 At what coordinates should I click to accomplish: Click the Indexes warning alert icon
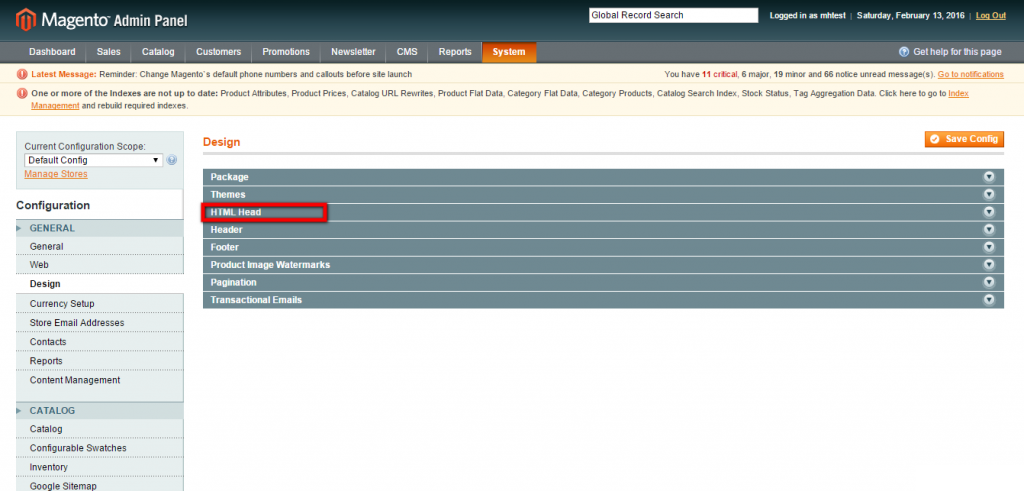tap(23, 94)
